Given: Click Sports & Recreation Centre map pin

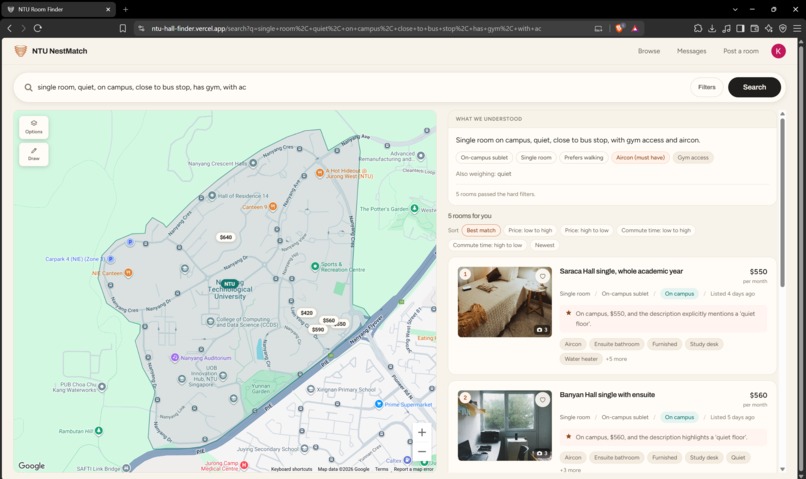Looking at the screenshot, I should tap(315, 266).
